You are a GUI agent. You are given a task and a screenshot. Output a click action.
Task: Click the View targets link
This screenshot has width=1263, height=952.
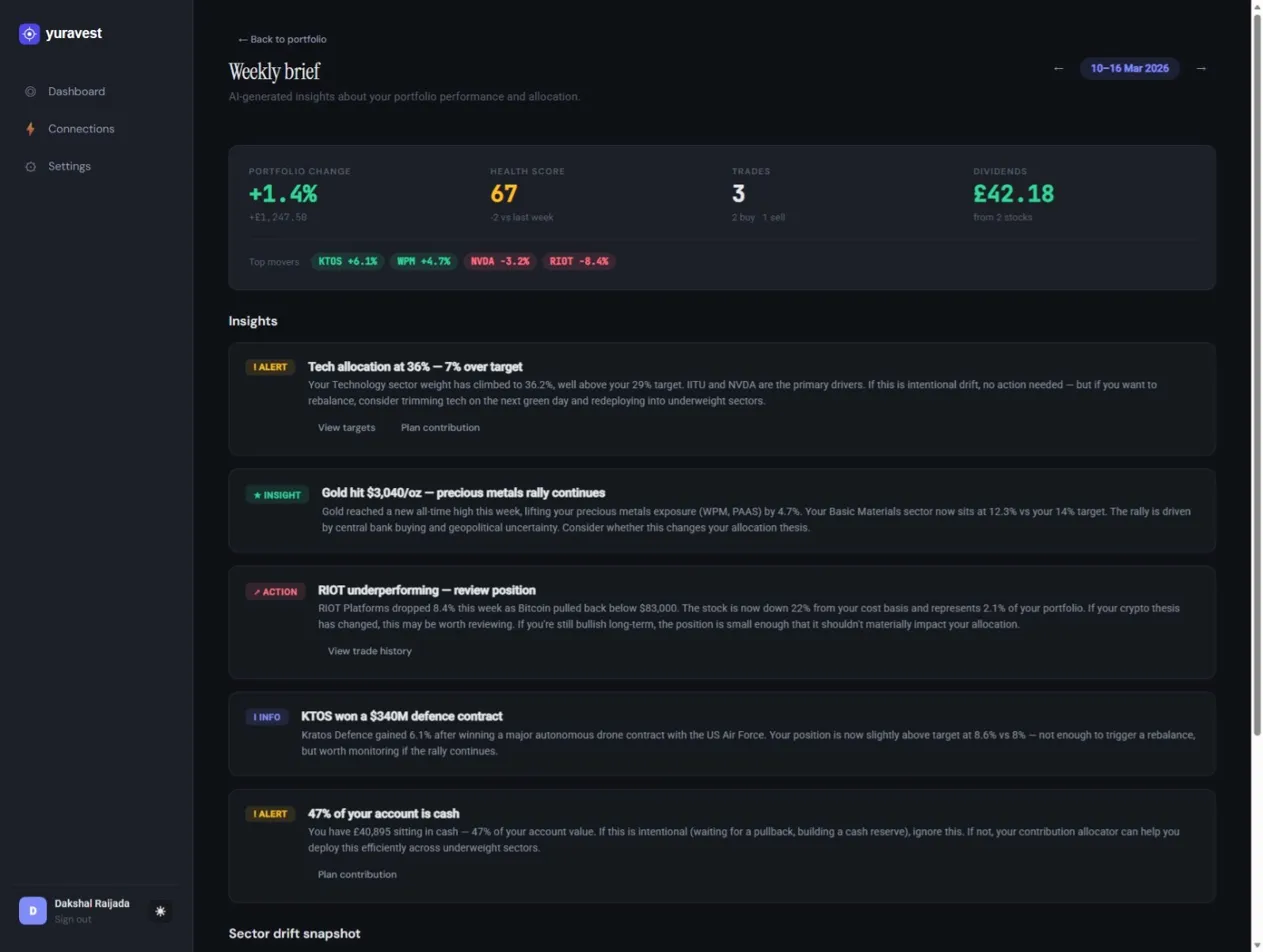click(x=346, y=427)
